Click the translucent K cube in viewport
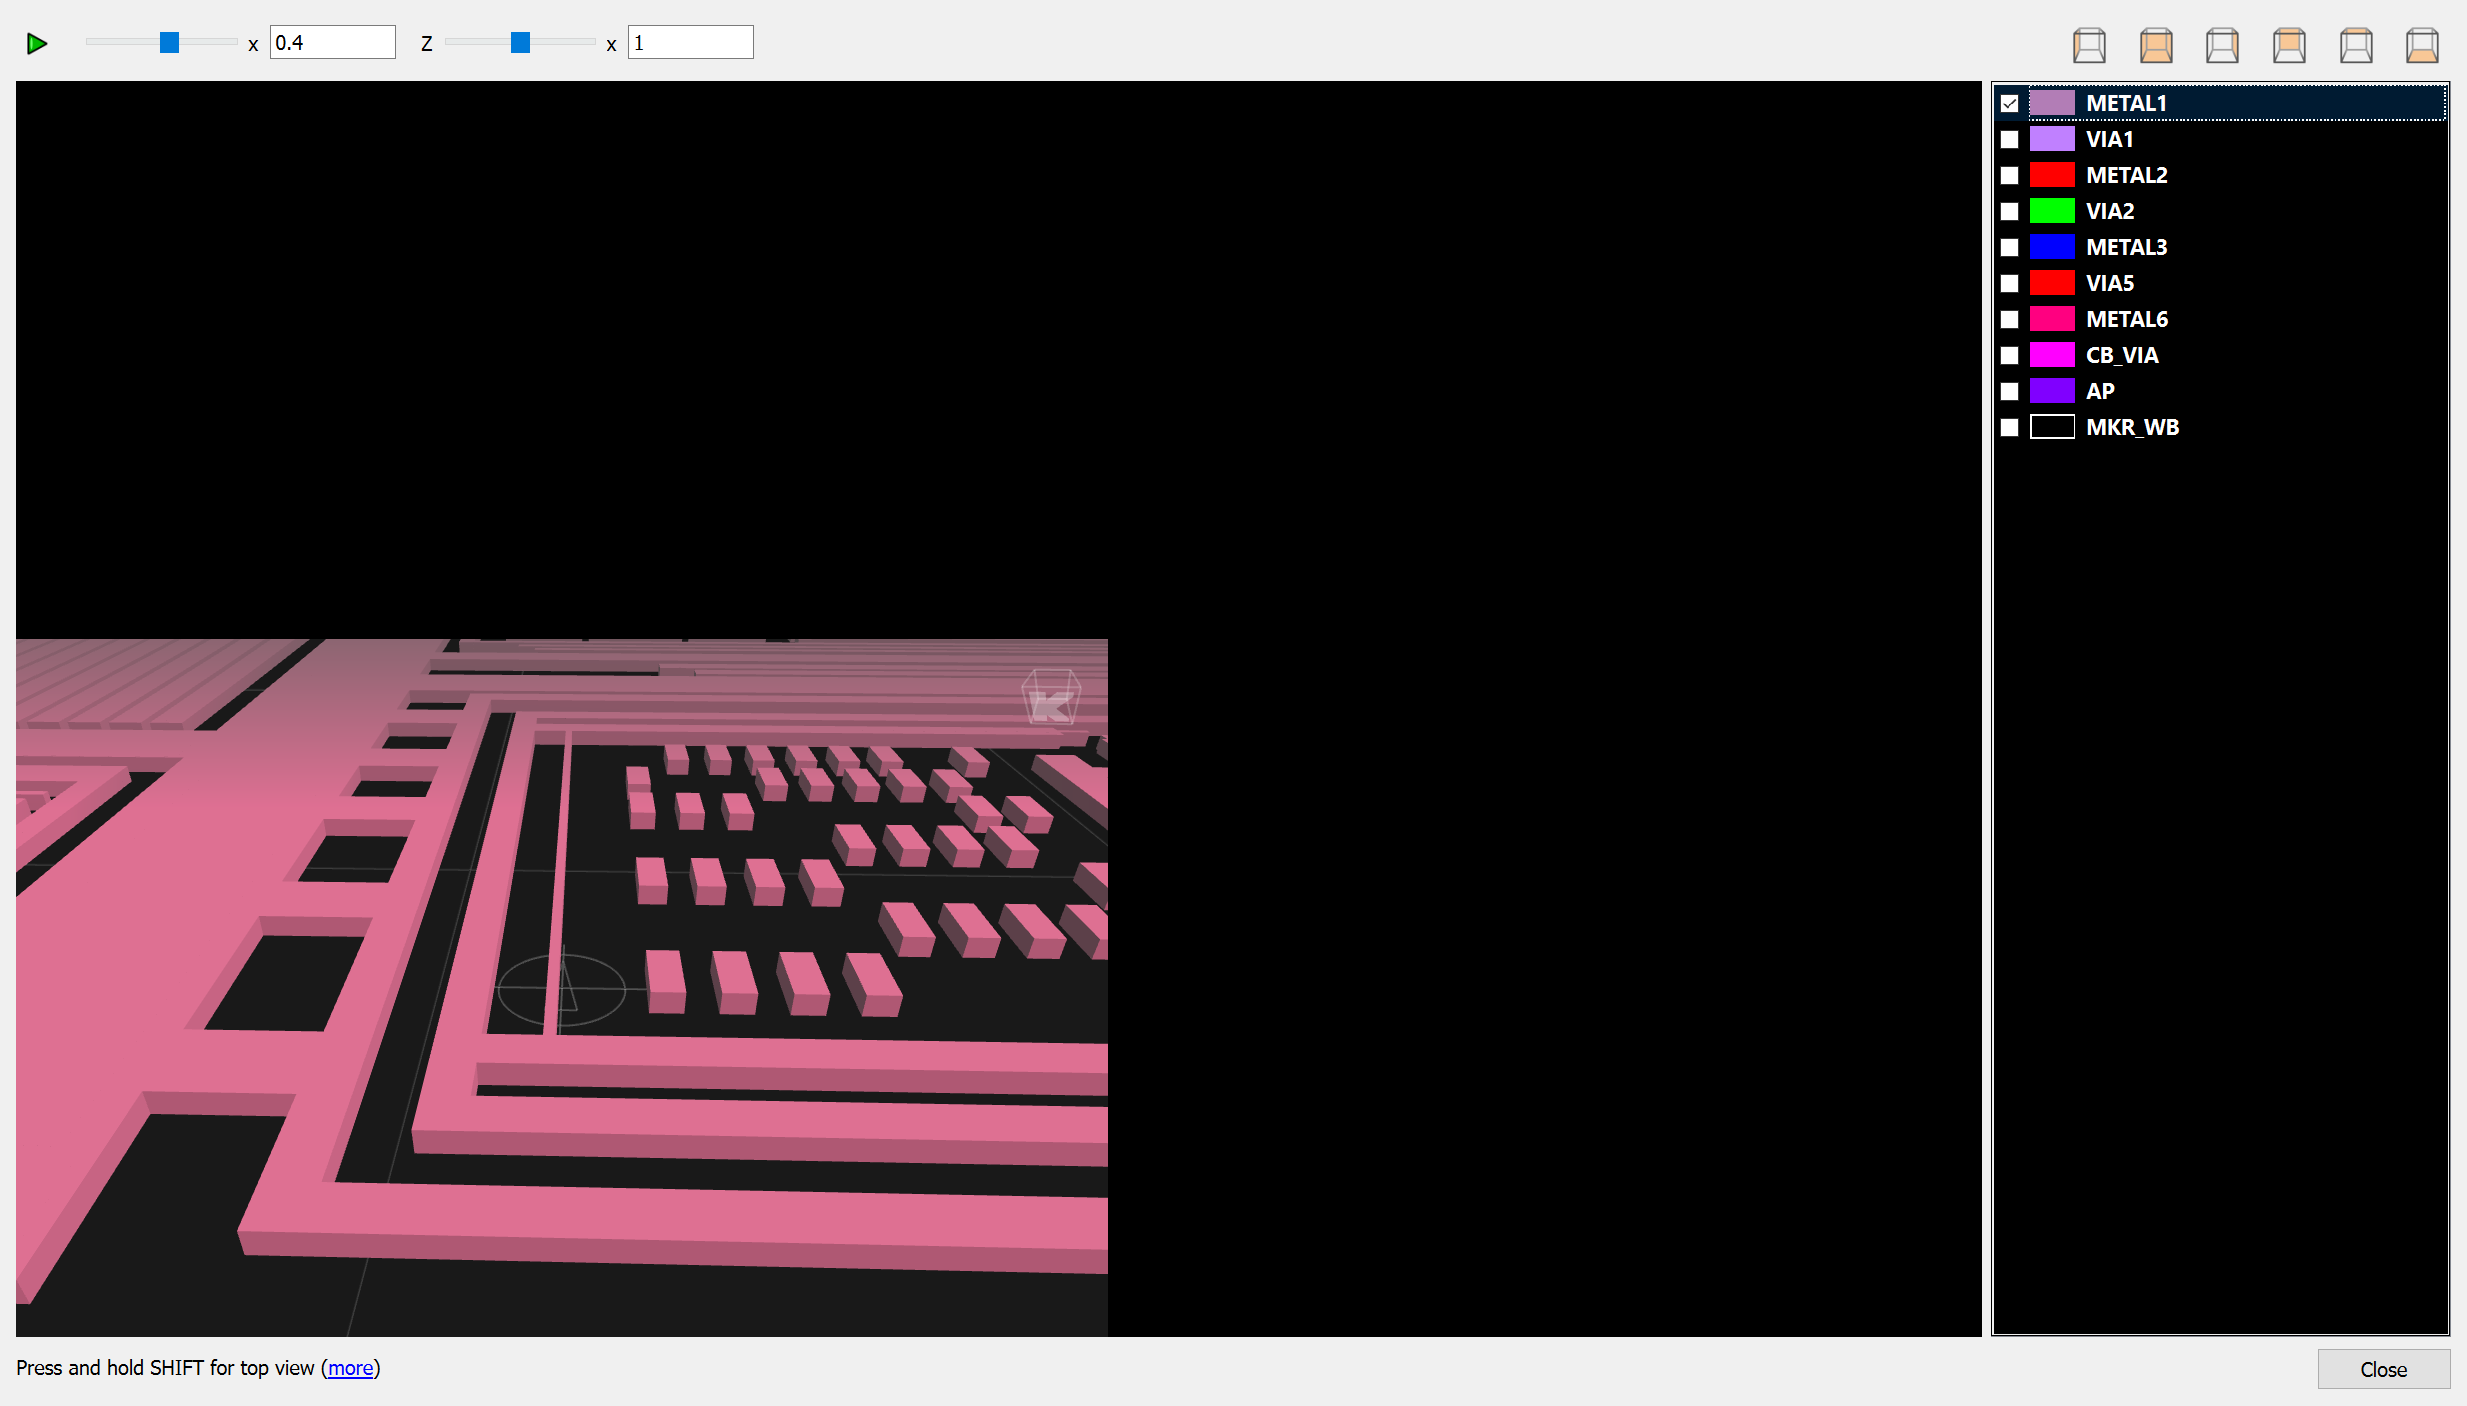2467x1406 pixels. tap(1050, 697)
